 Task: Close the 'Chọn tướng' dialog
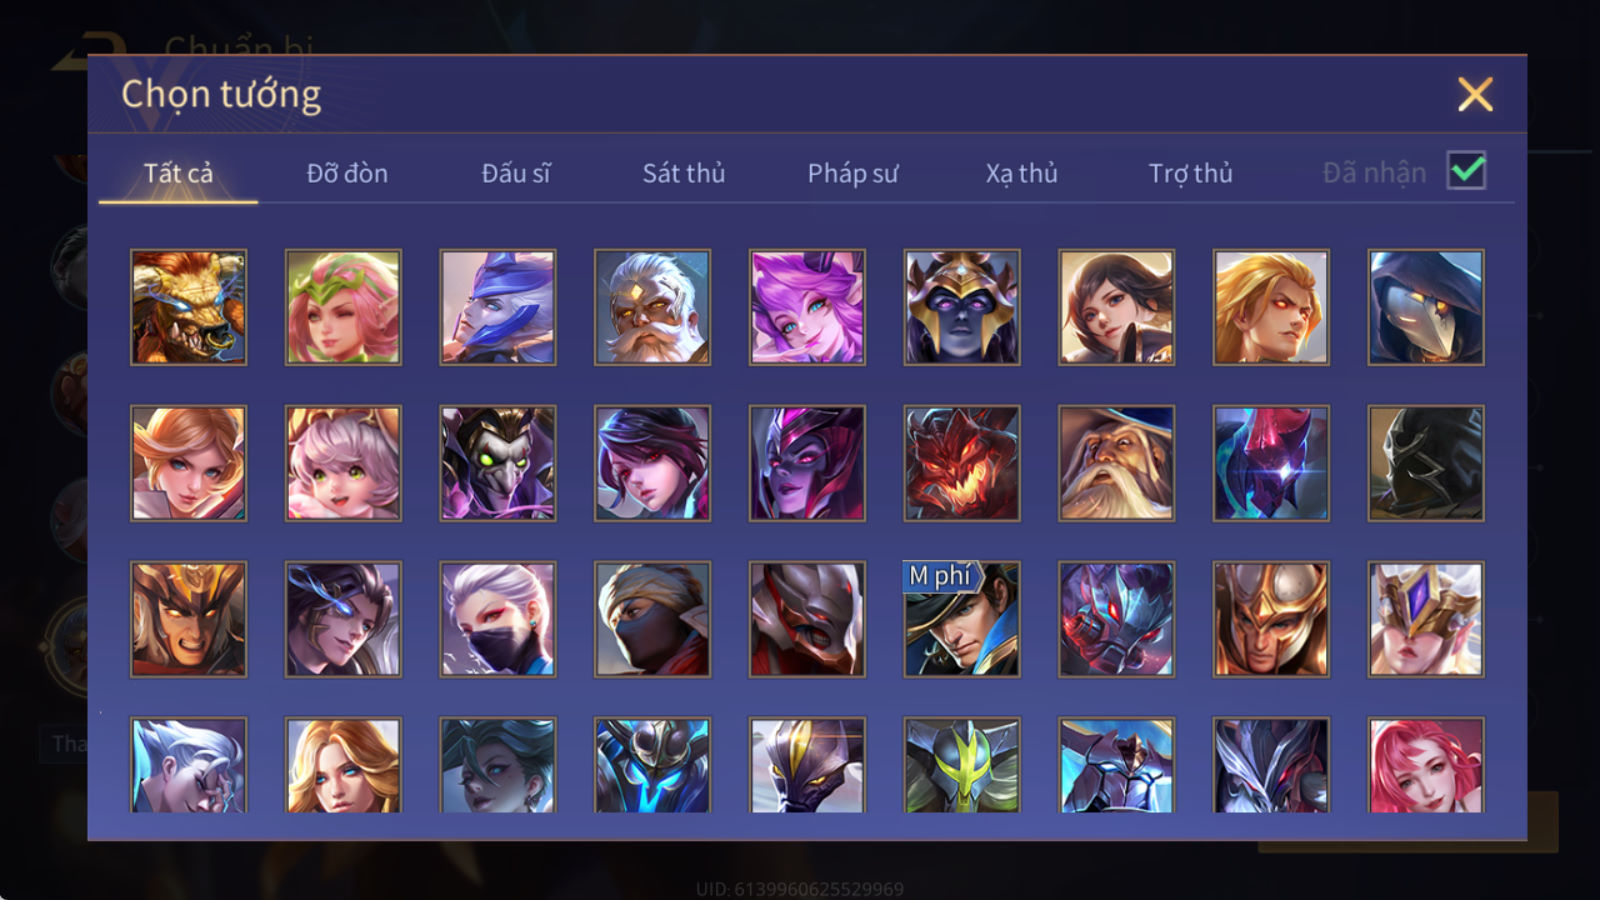[x=1475, y=95]
